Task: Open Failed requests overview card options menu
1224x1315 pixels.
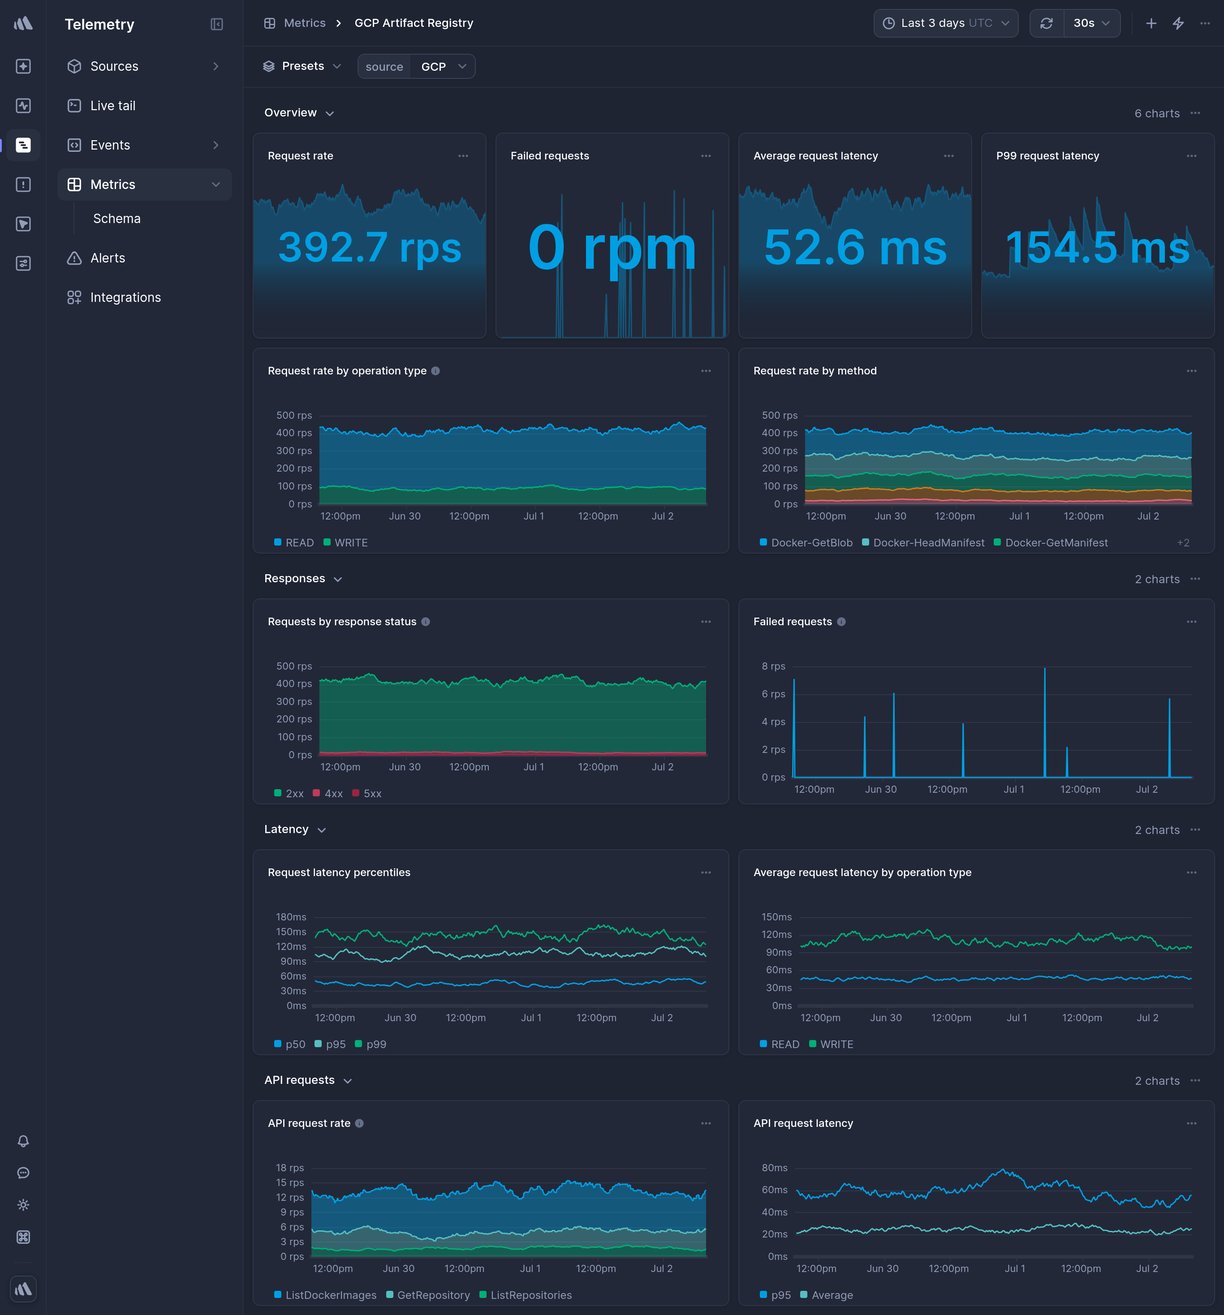Action: 706,156
